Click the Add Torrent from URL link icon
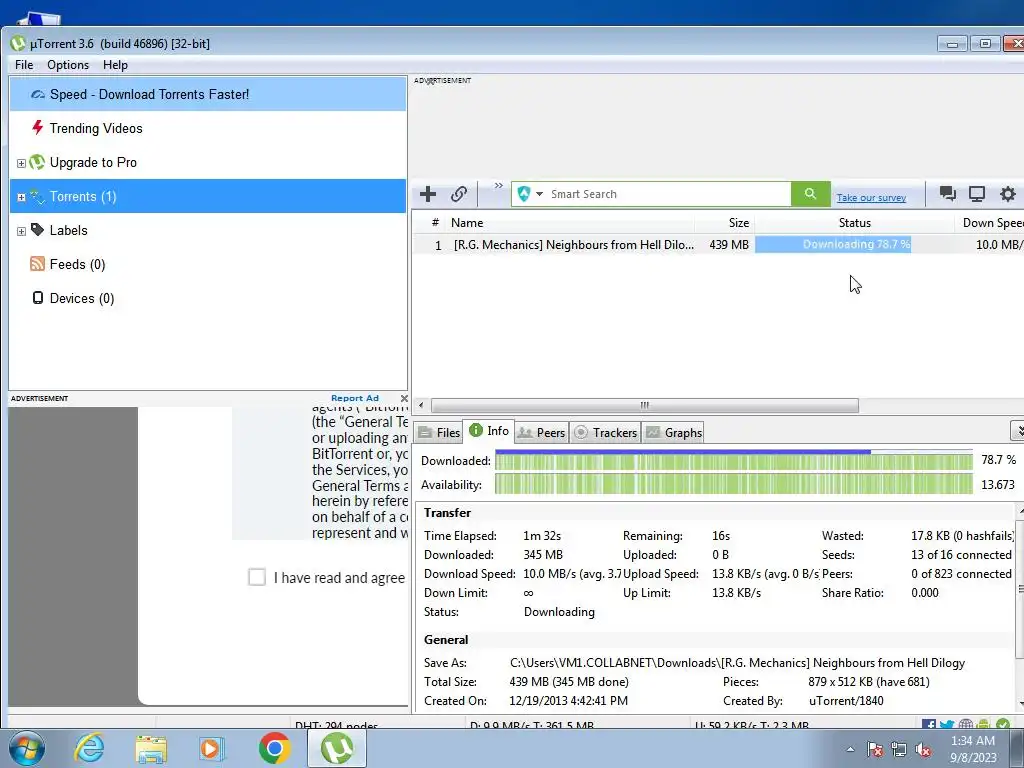 (x=458, y=194)
